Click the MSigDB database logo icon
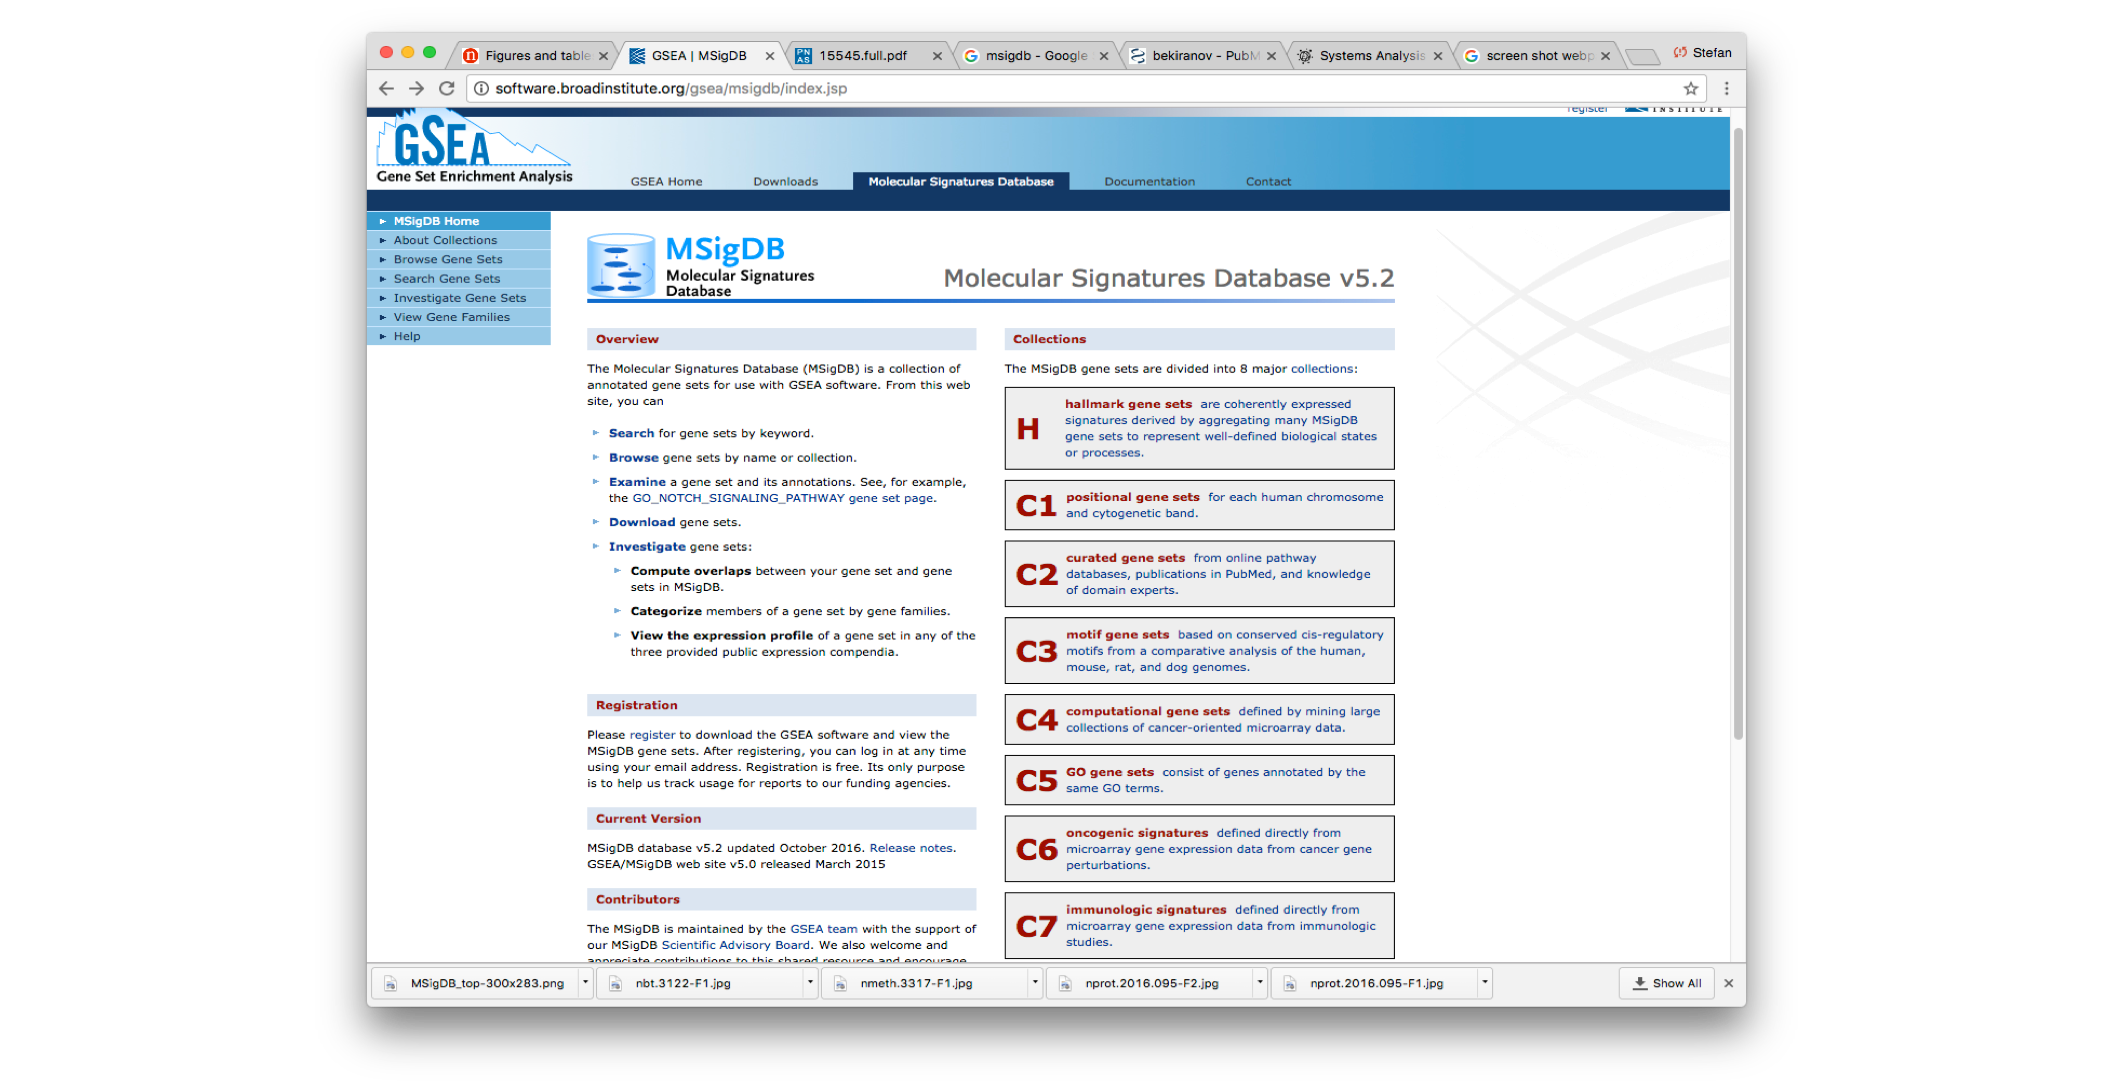This screenshot has width=2112, height=1087. (621, 265)
